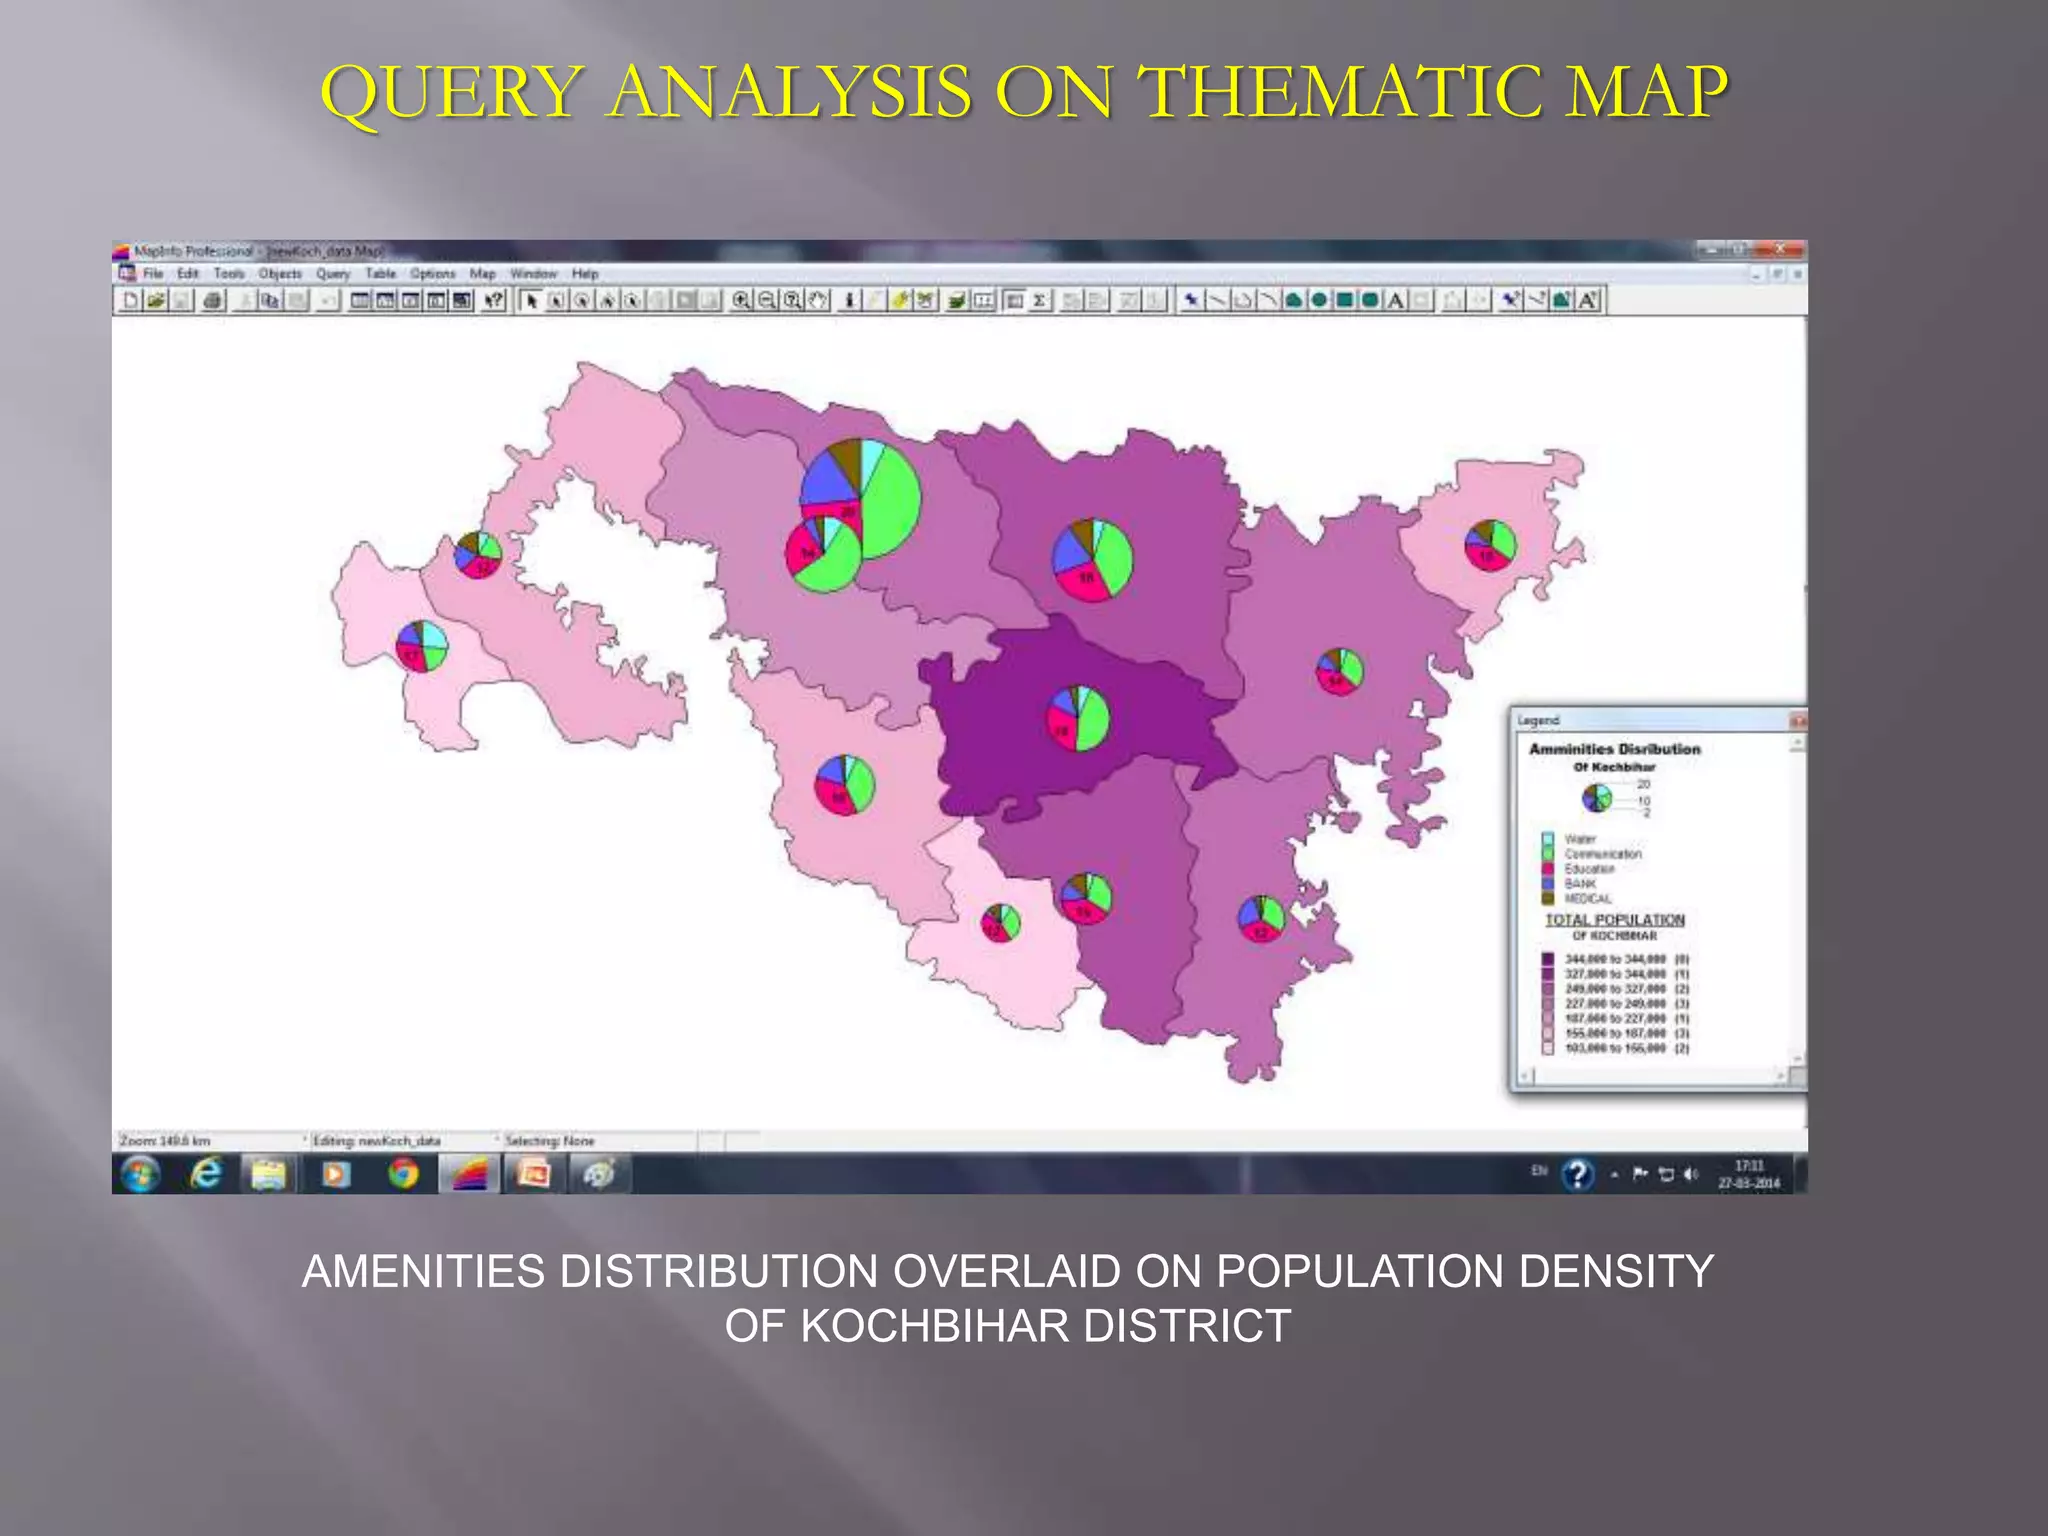This screenshot has width=2048, height=1536.
Task: Click the Communication green legend swatch
Action: click(1548, 854)
